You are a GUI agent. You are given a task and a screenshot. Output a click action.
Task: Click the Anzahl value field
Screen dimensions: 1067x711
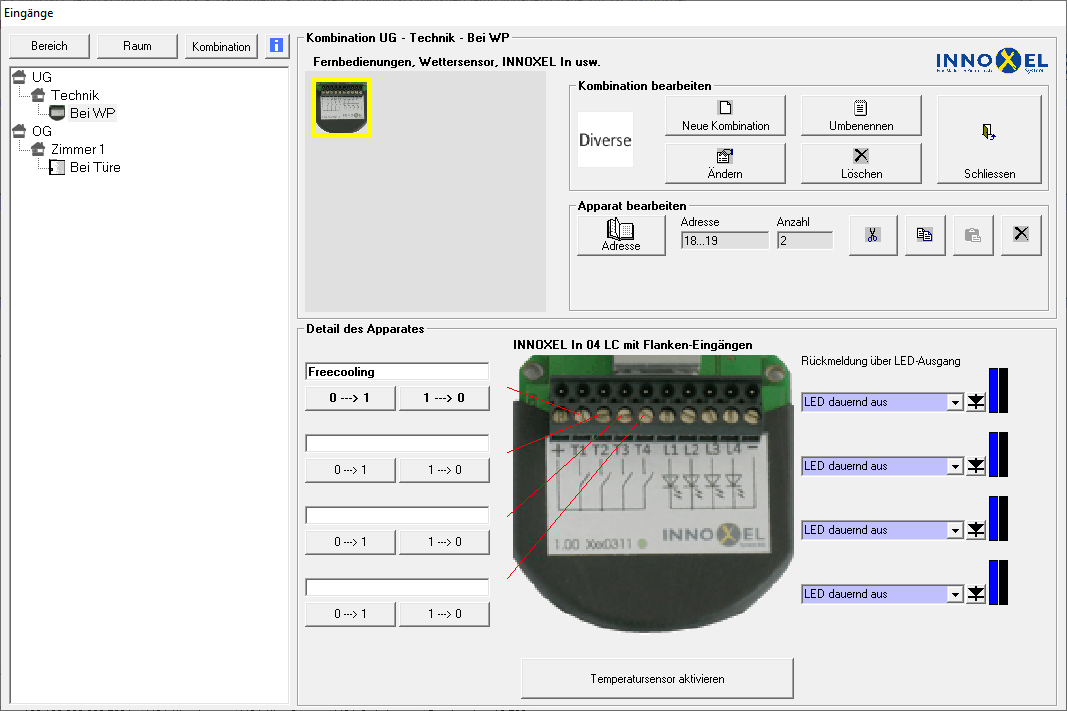805,241
